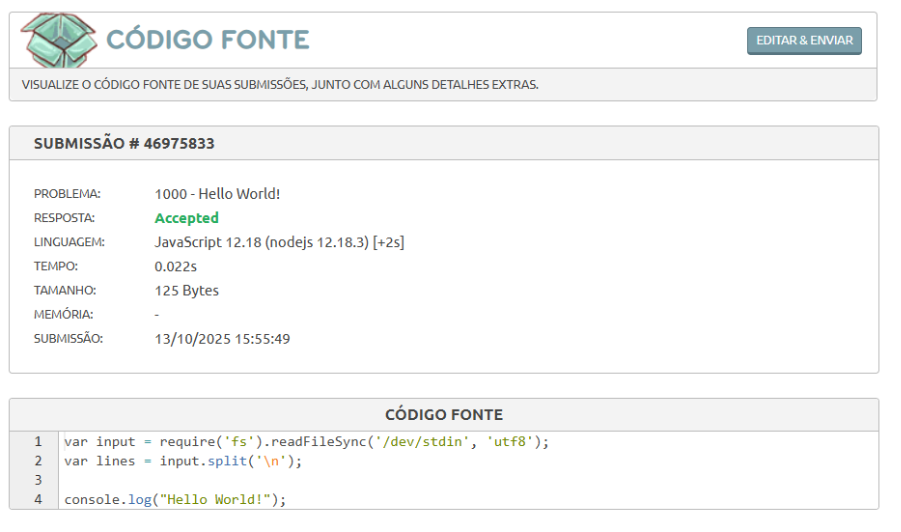Viewport: 901px width, 532px height.
Task: Click the console.log Hello World code line
Action: [x=175, y=500]
